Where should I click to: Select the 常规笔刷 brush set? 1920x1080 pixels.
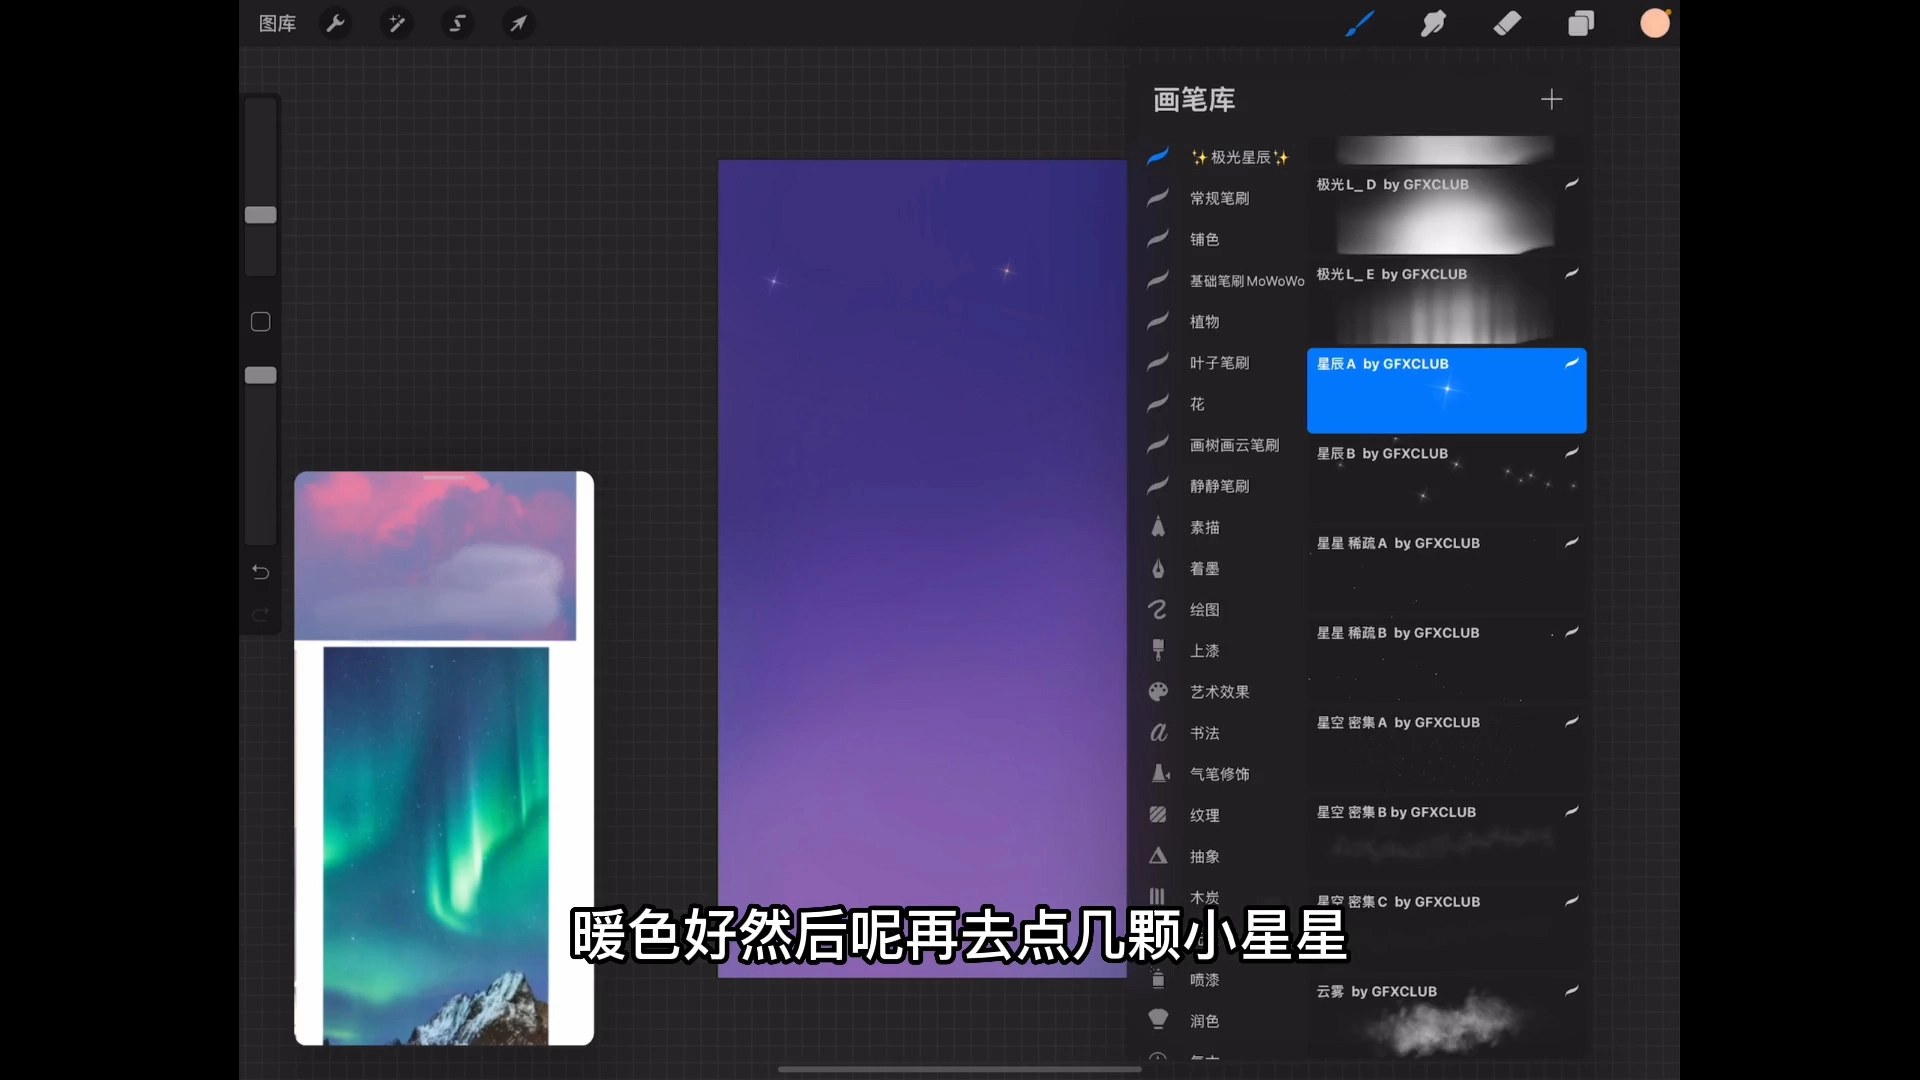click(x=1219, y=198)
